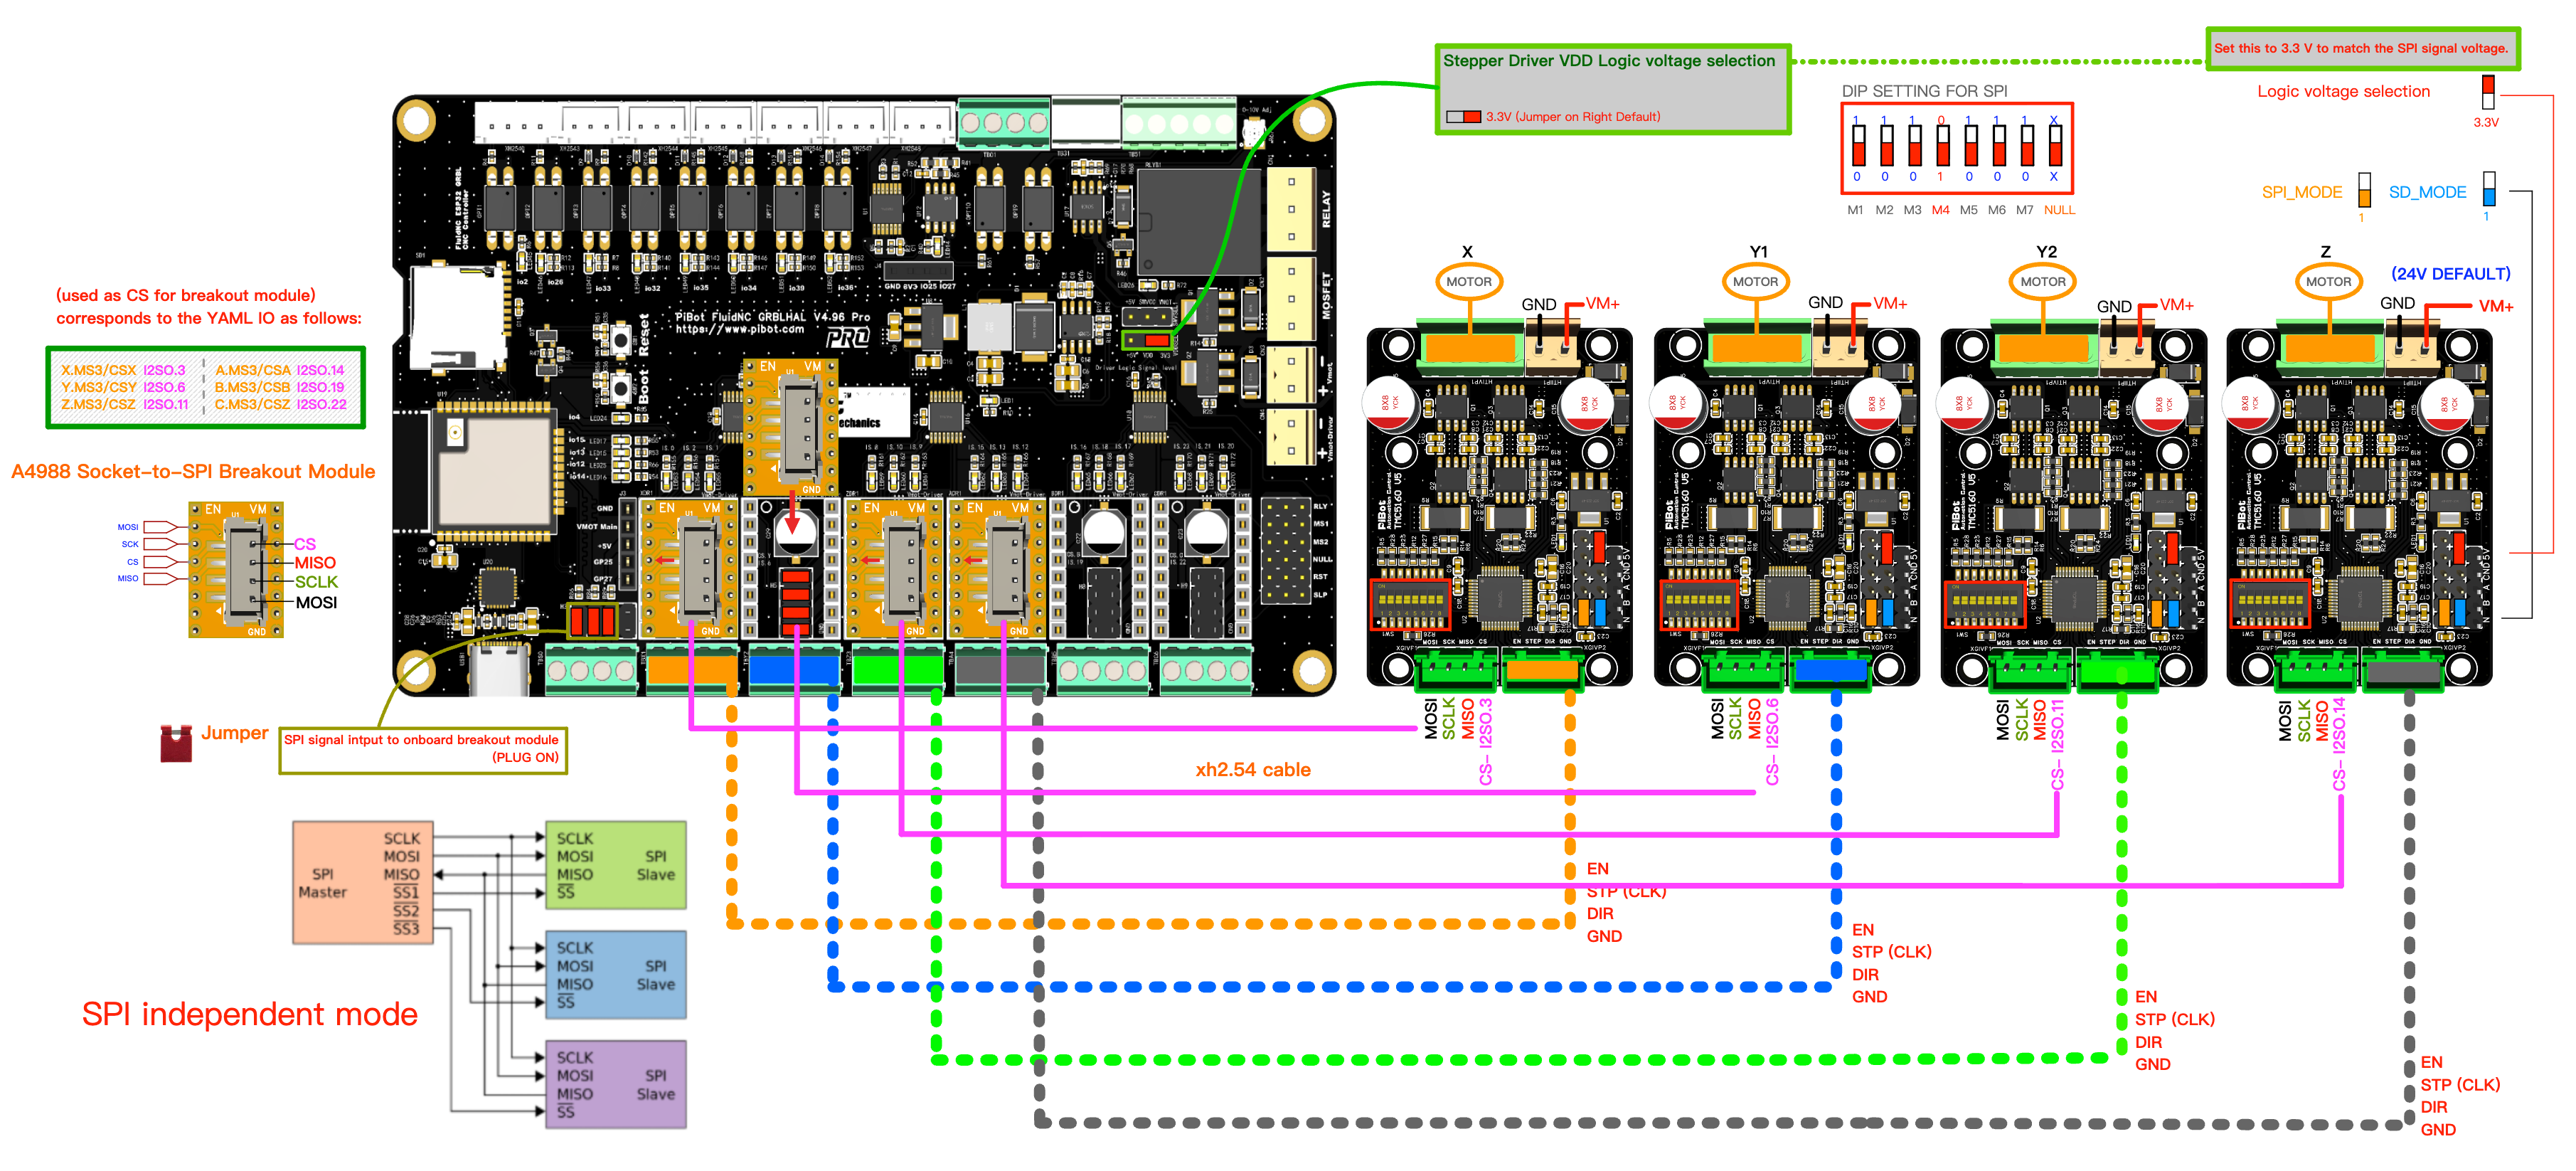The width and height of the screenshot is (2576, 1171).
Task: Click '(used as CS for breakout module)' text
Action: (186, 295)
